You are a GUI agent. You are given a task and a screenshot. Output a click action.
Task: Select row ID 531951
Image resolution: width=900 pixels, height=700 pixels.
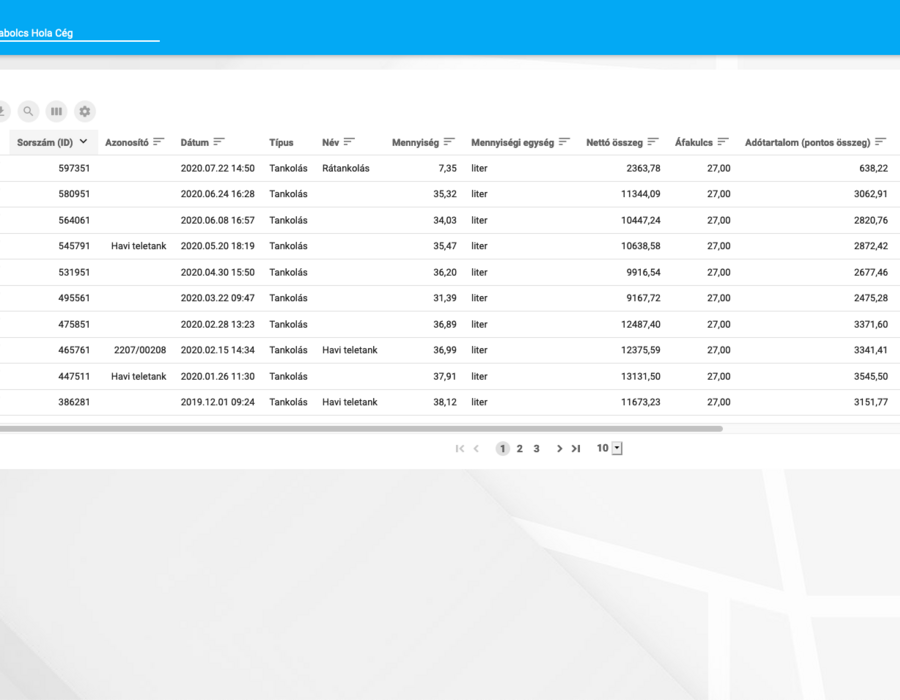coord(74,273)
